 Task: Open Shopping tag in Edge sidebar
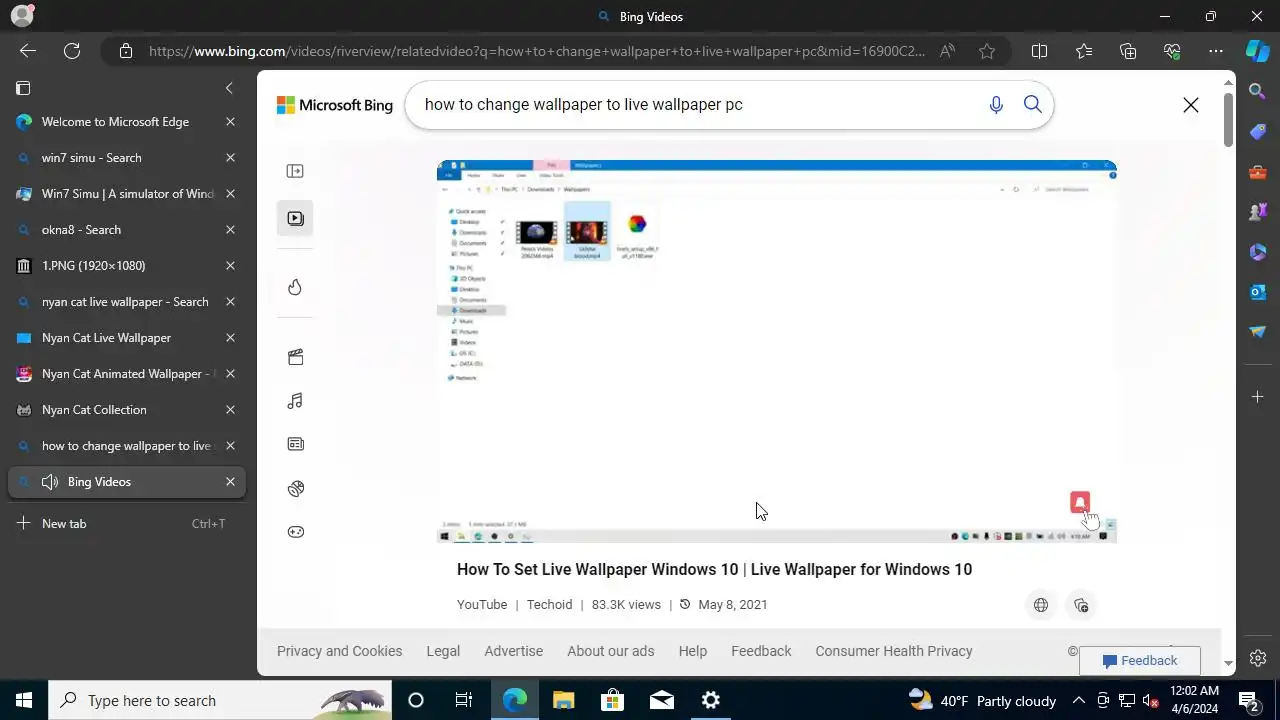(1258, 132)
